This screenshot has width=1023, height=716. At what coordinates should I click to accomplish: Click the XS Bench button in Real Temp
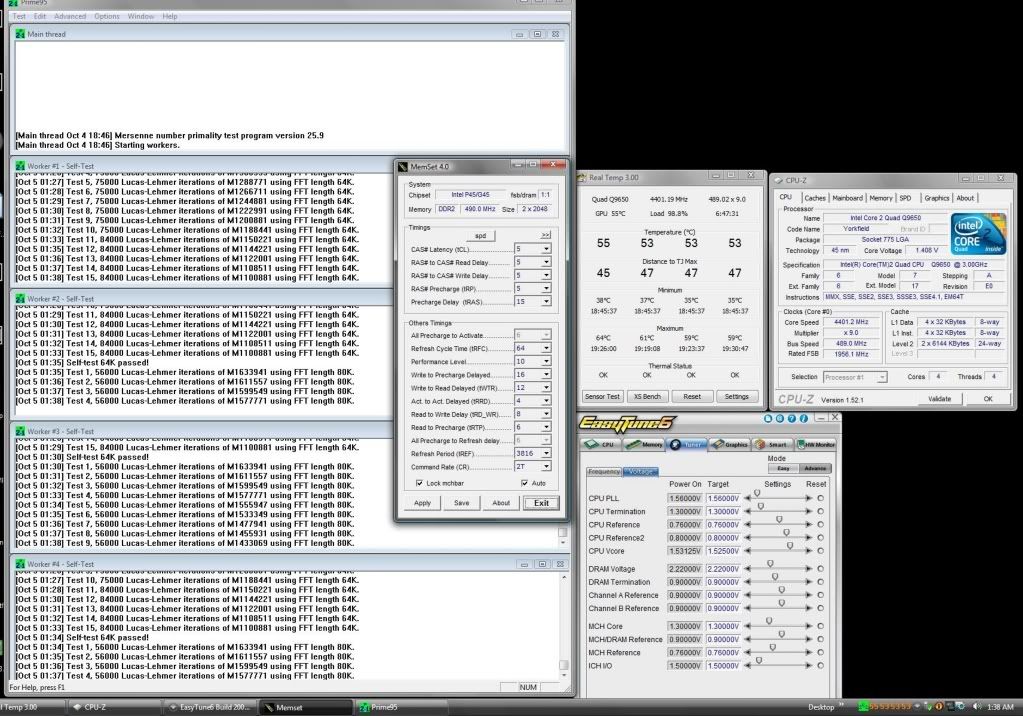[x=647, y=396]
